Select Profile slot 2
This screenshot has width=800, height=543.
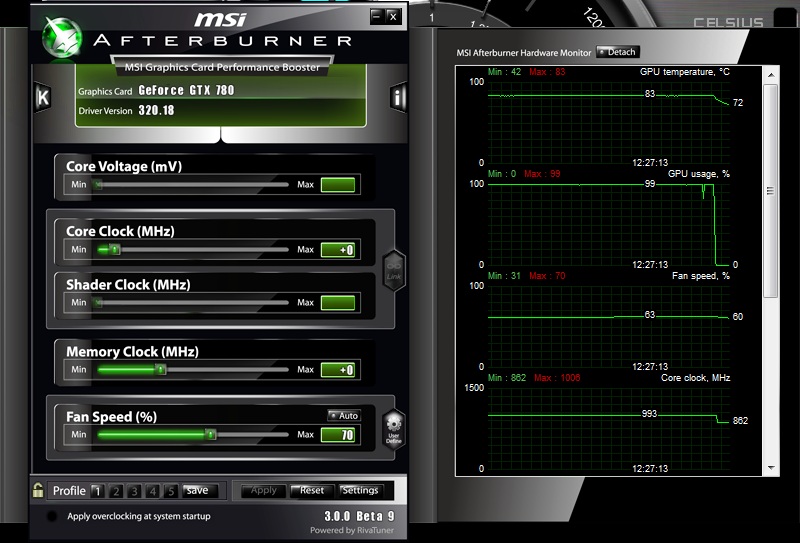coord(116,491)
